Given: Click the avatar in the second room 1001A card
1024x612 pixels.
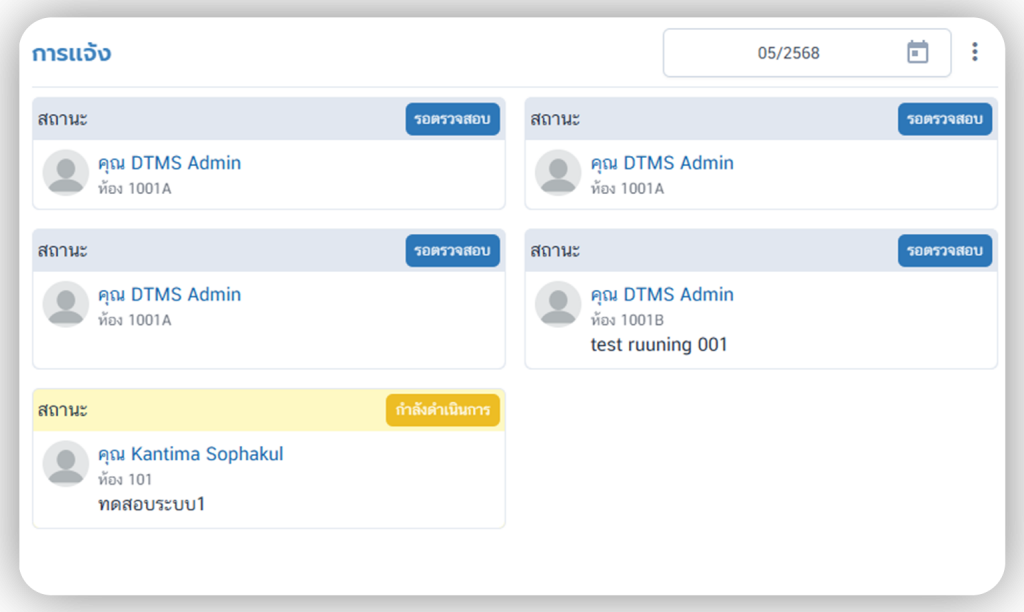Looking at the screenshot, I should point(558,172).
